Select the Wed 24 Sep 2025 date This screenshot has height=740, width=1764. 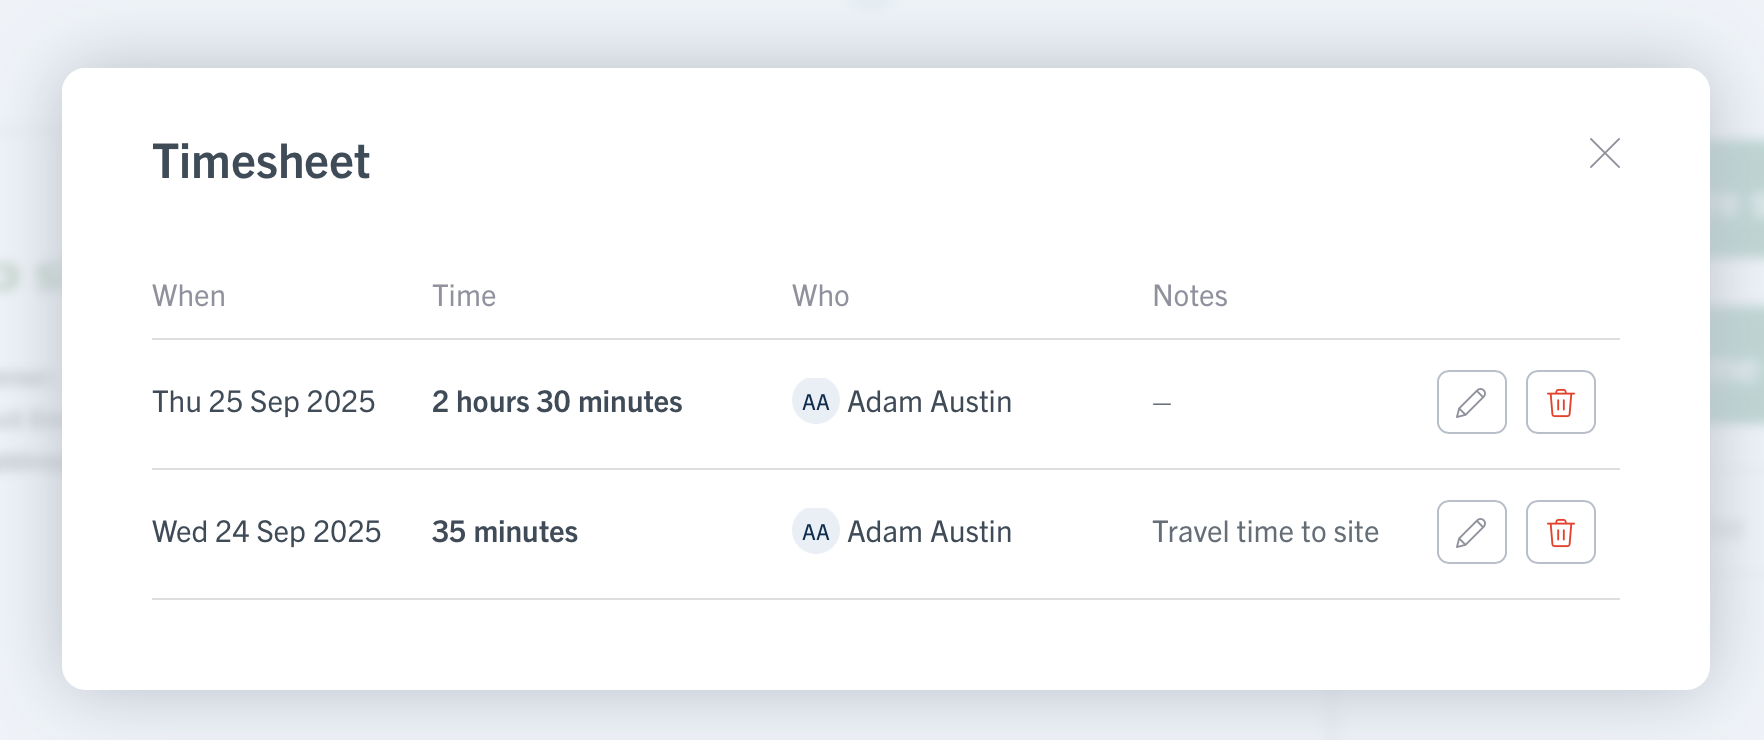pyautogui.click(x=266, y=532)
